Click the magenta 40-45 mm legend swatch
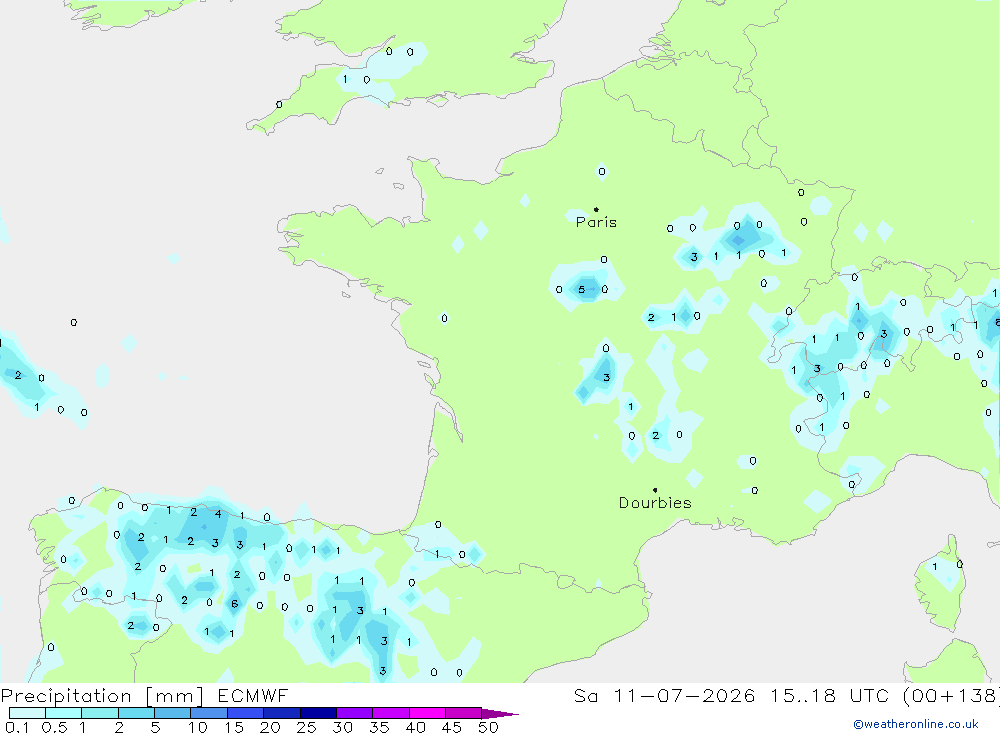1000x733 pixels. pos(427,713)
